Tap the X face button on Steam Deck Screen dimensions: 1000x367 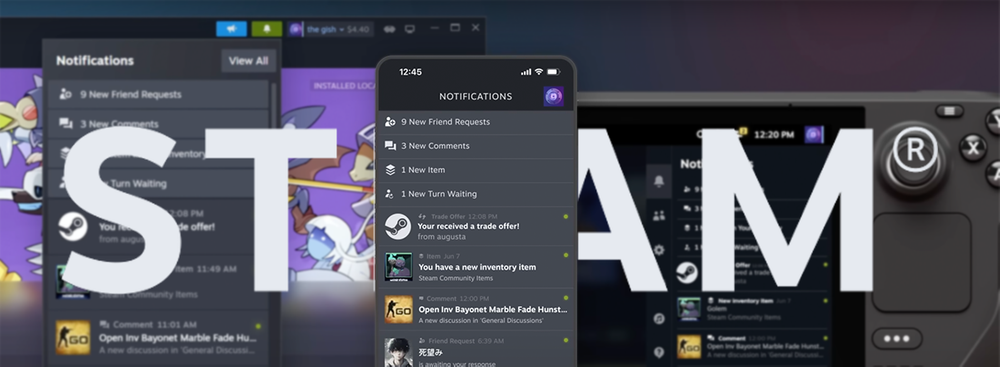pyautogui.click(x=973, y=147)
